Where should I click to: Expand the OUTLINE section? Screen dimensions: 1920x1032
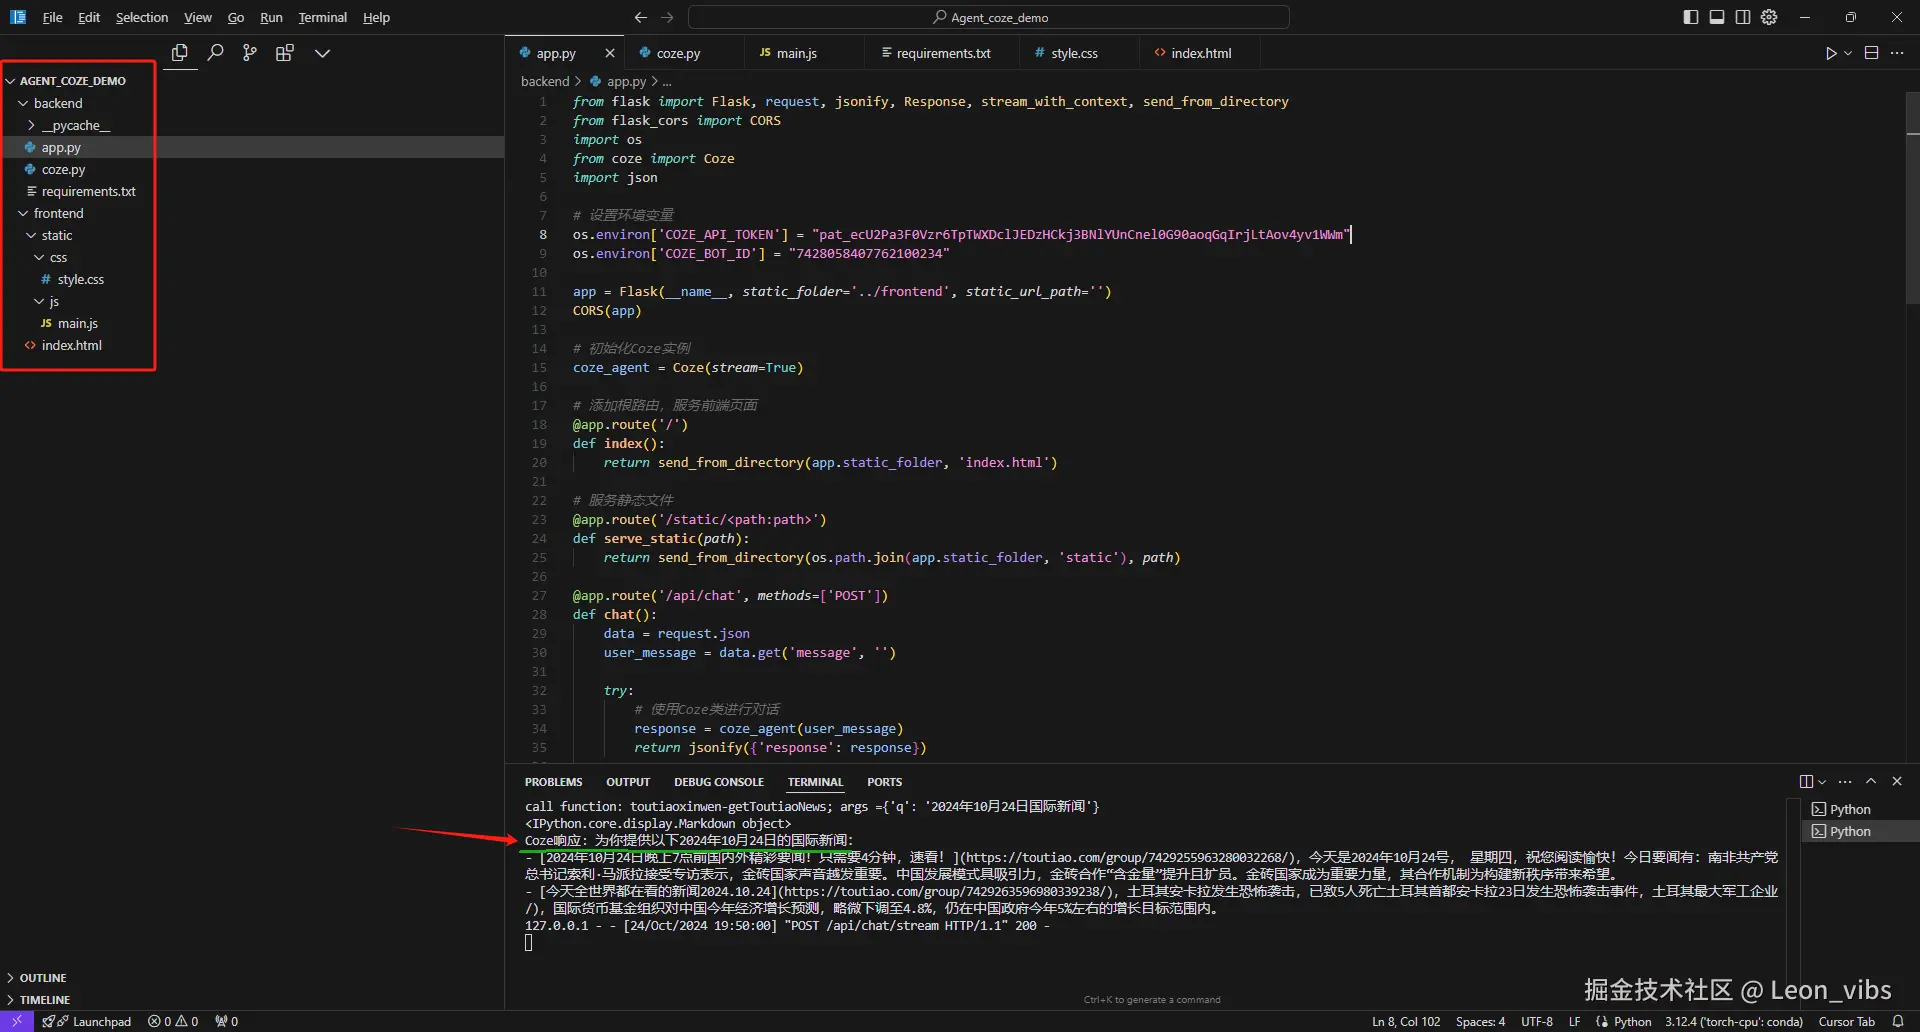(x=43, y=977)
